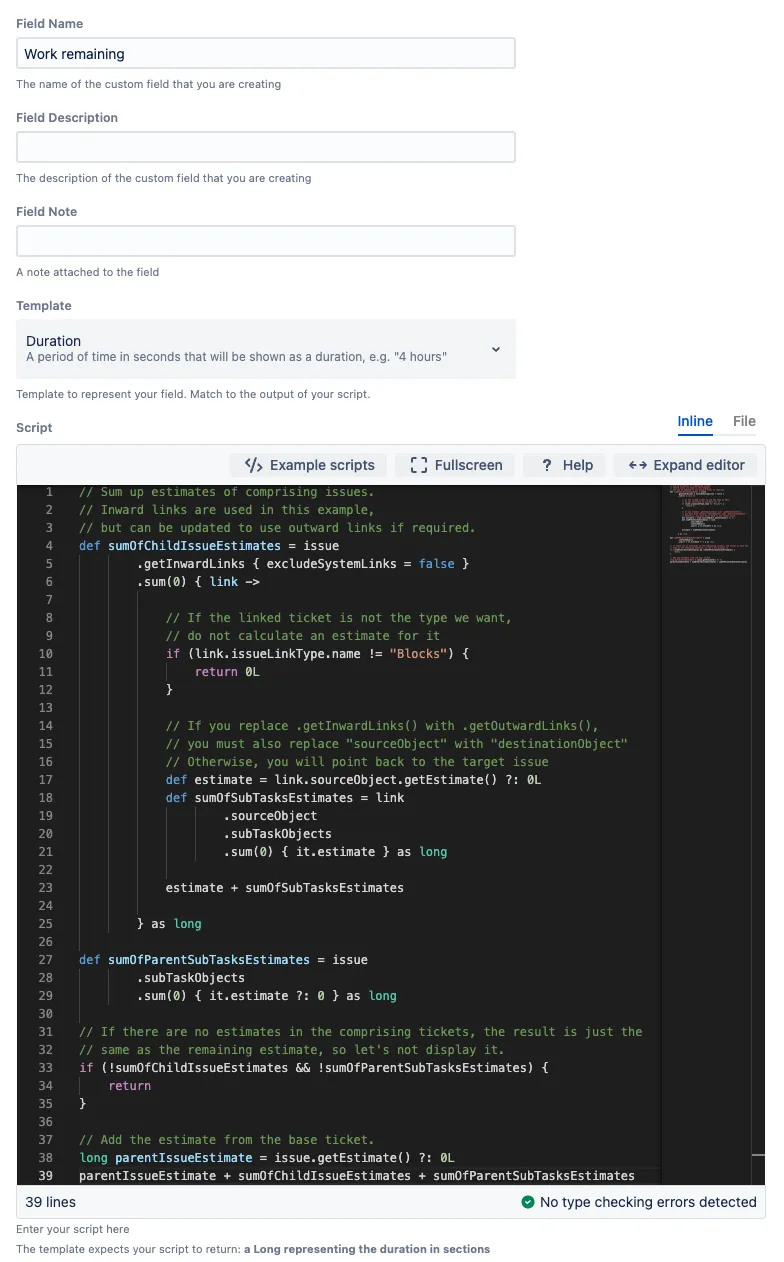The height and width of the screenshot is (1262, 784).
Task: Open the editor Help button
Action: [566, 465]
